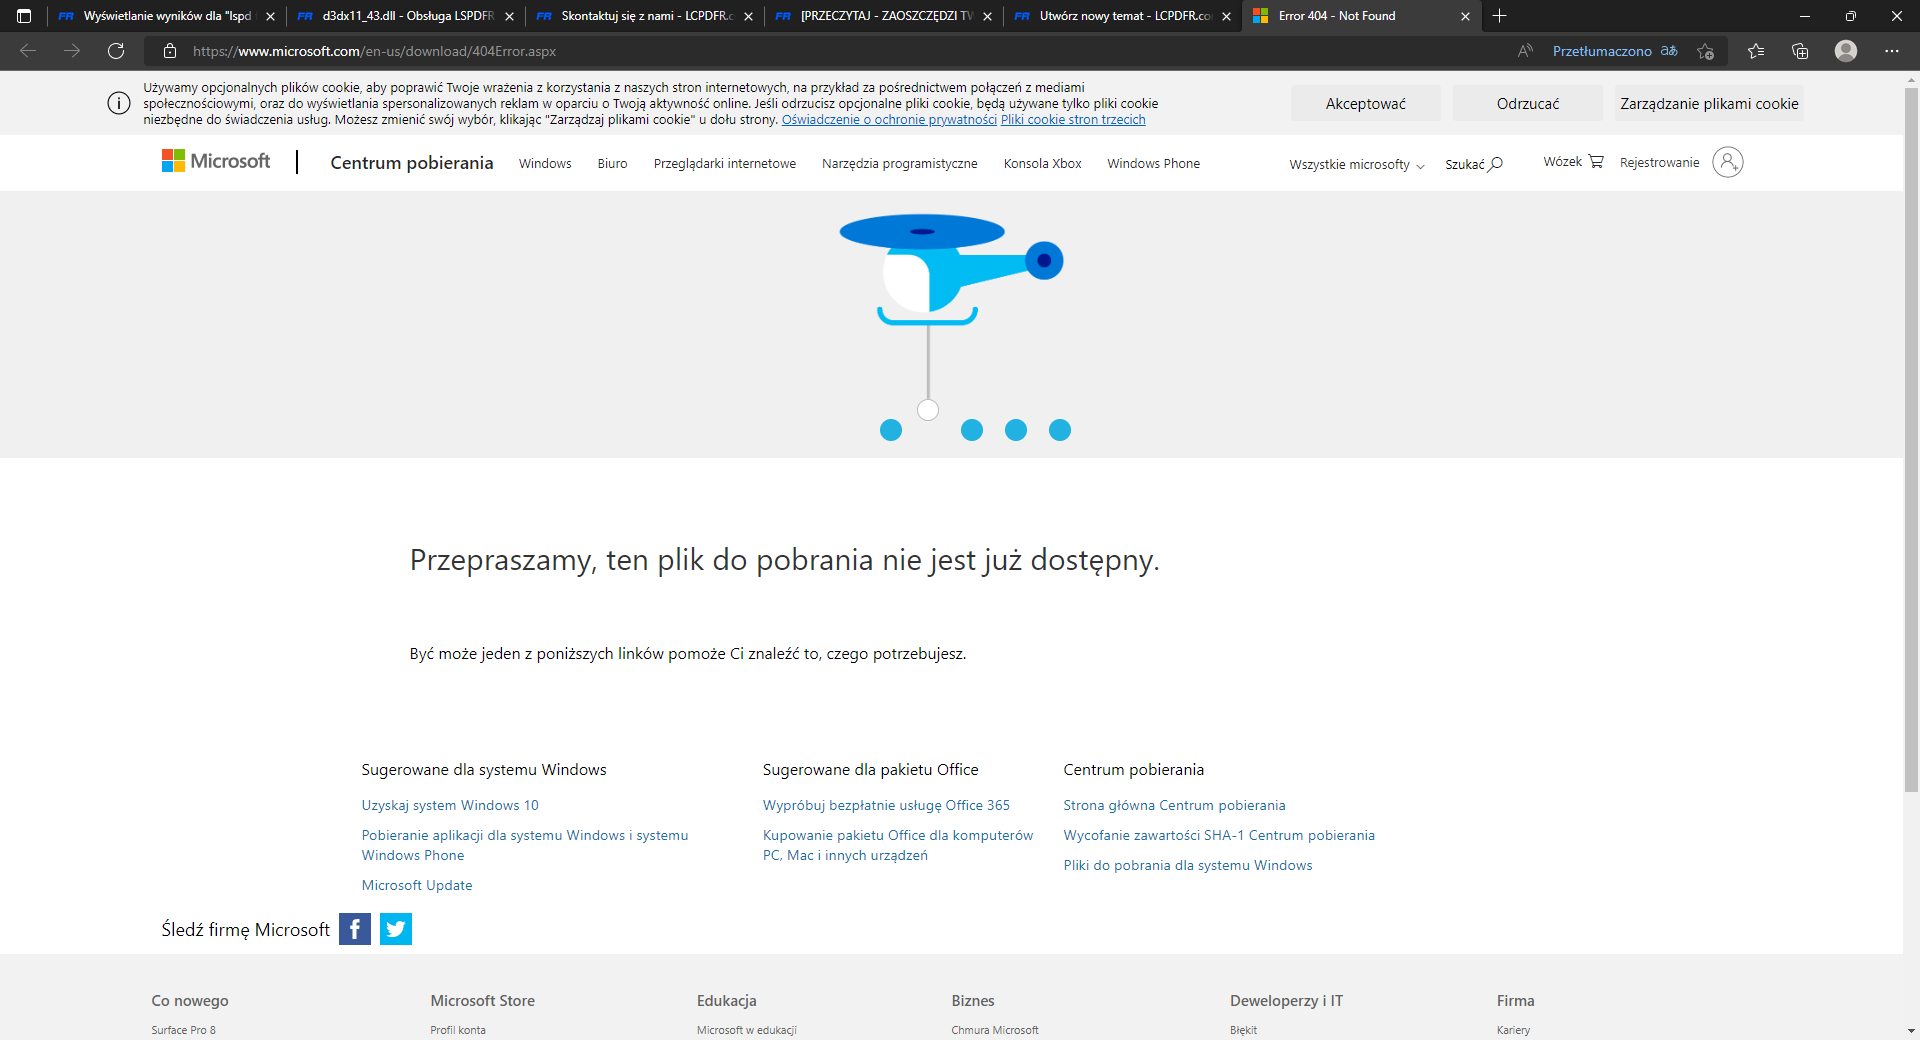
Task: Open 'Wypróbuj bezpłatnie usługę Office 365' link
Action: (886, 805)
